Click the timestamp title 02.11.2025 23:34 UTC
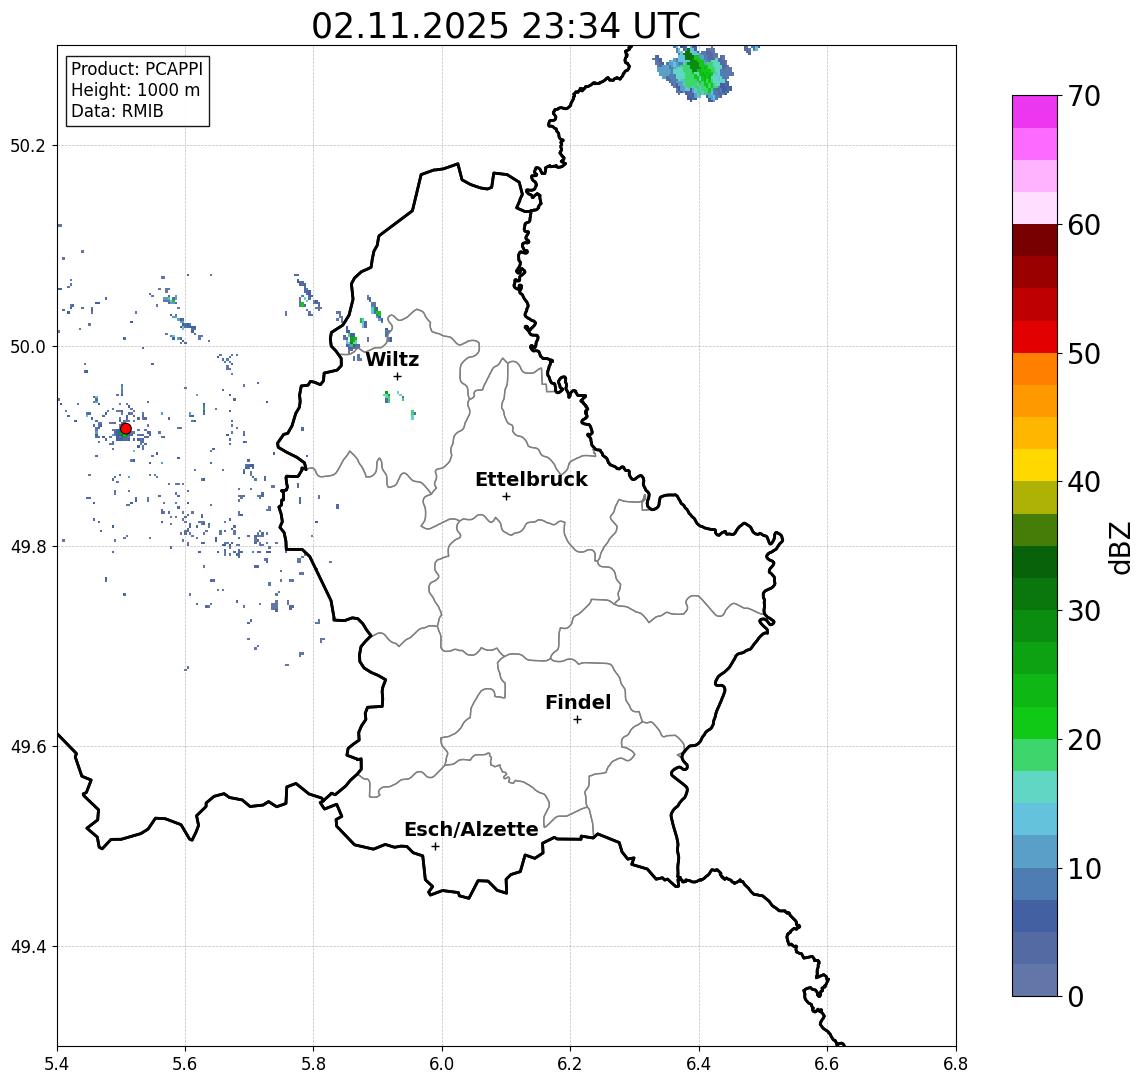The width and height of the screenshot is (1145, 1084). click(x=506, y=26)
